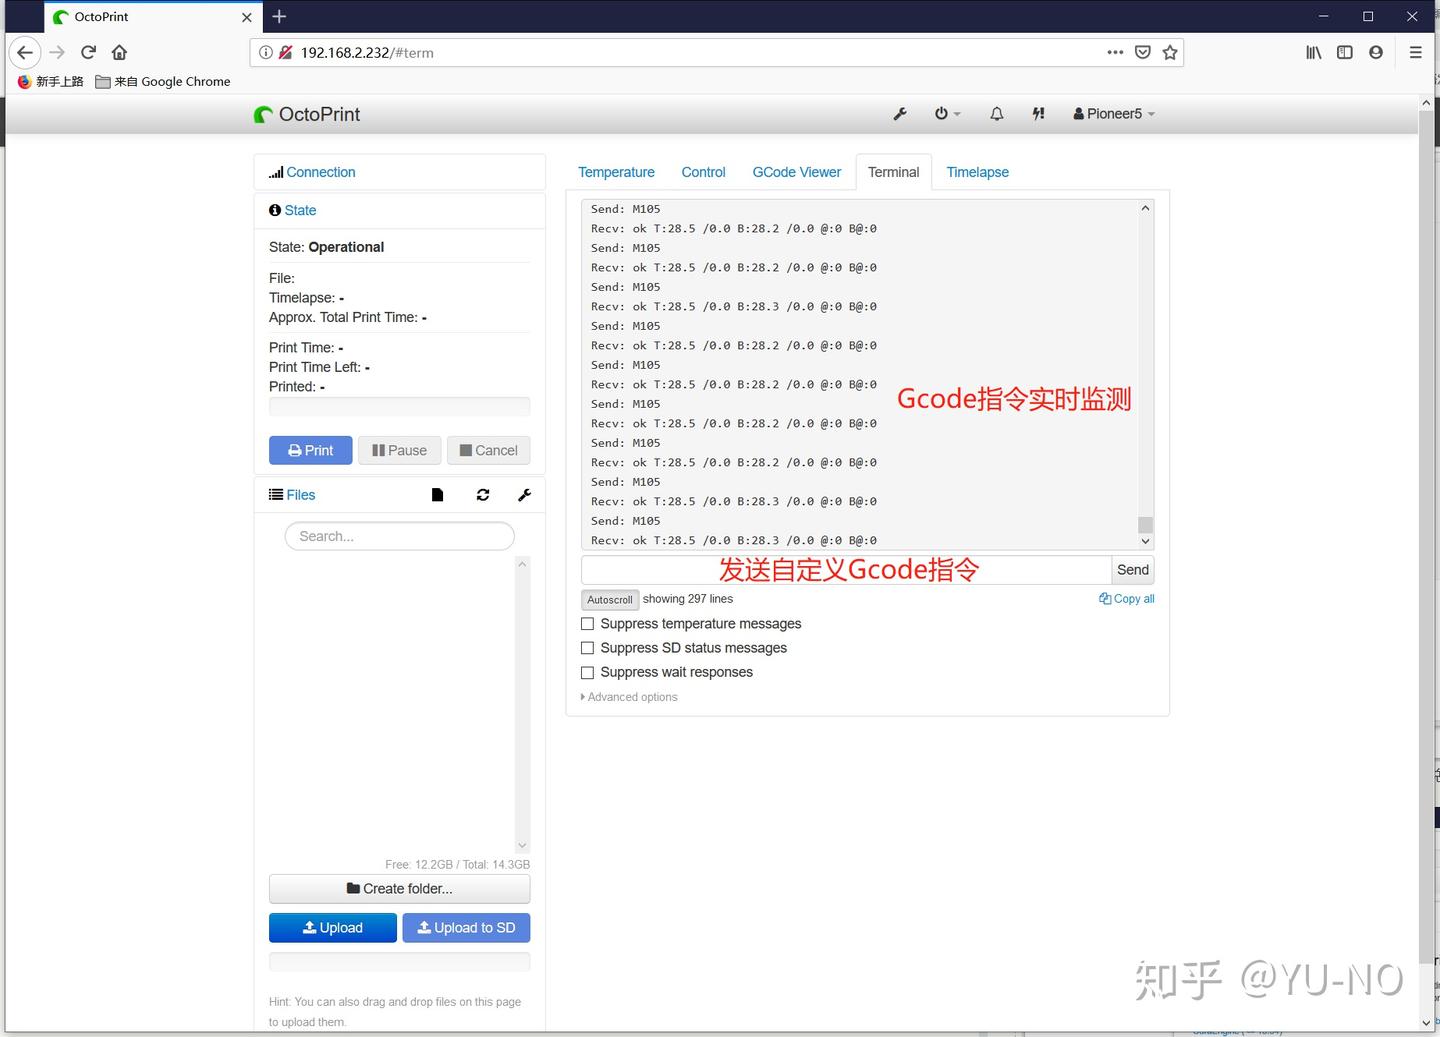The width and height of the screenshot is (1440, 1037).
Task: Open the system power dropdown arrow
Action: point(957,114)
